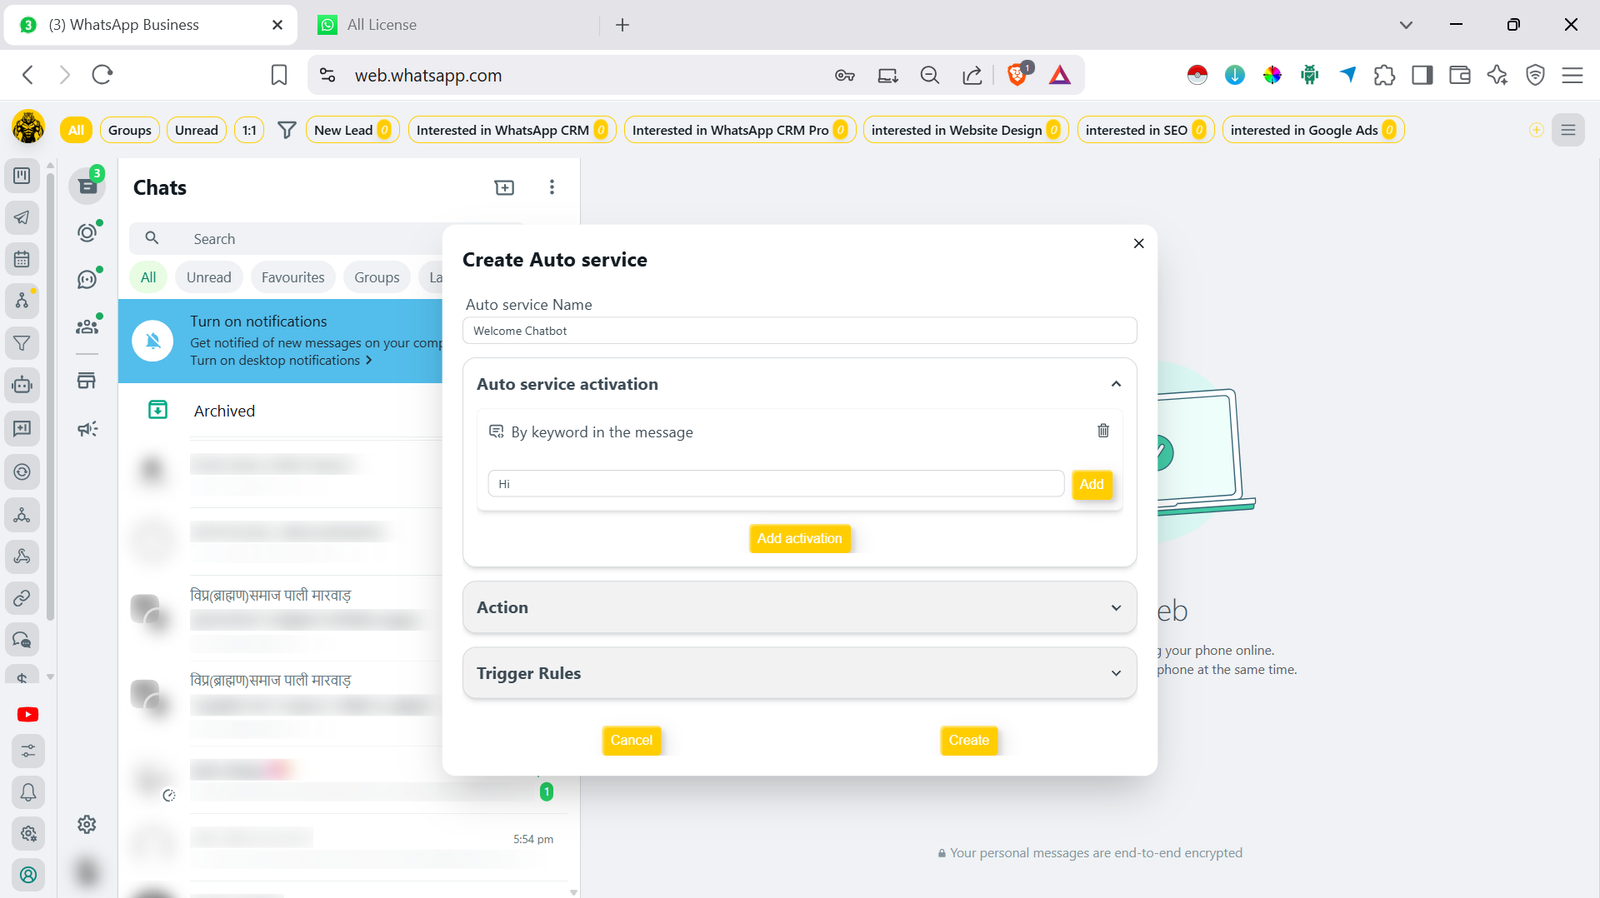1600x898 pixels.
Task: Switch to the All License browser tab
Action: coord(382,25)
